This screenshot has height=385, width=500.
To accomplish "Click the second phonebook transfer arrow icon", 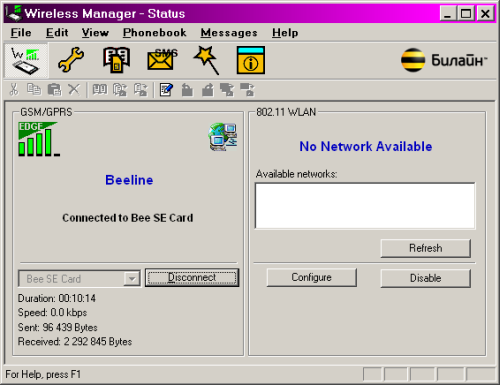I will tap(141, 90).
